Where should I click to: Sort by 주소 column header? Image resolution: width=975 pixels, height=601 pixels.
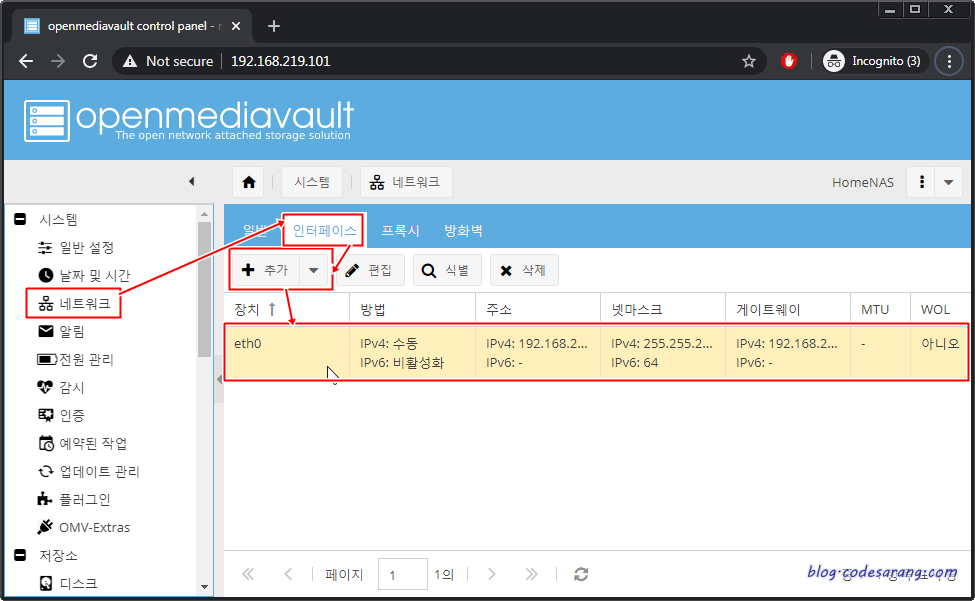(538, 309)
